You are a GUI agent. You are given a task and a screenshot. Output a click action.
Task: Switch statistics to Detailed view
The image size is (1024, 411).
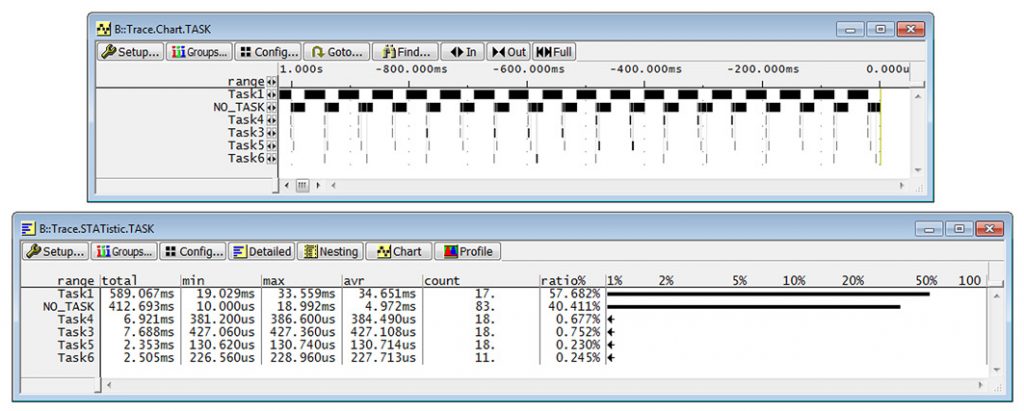coord(262,251)
